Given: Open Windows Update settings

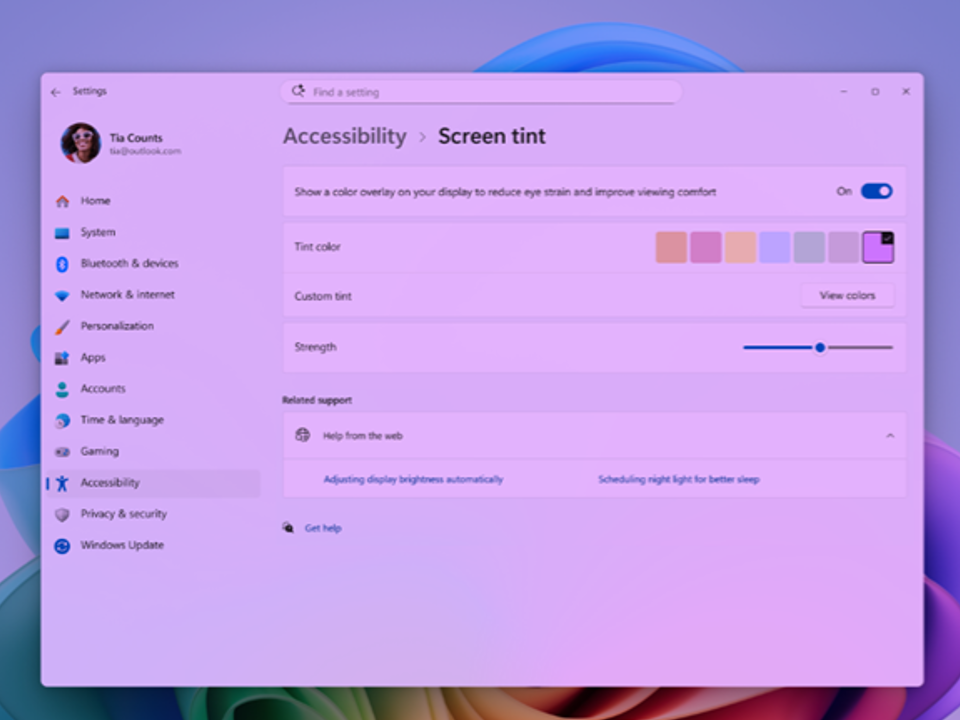Looking at the screenshot, I should point(153,546).
